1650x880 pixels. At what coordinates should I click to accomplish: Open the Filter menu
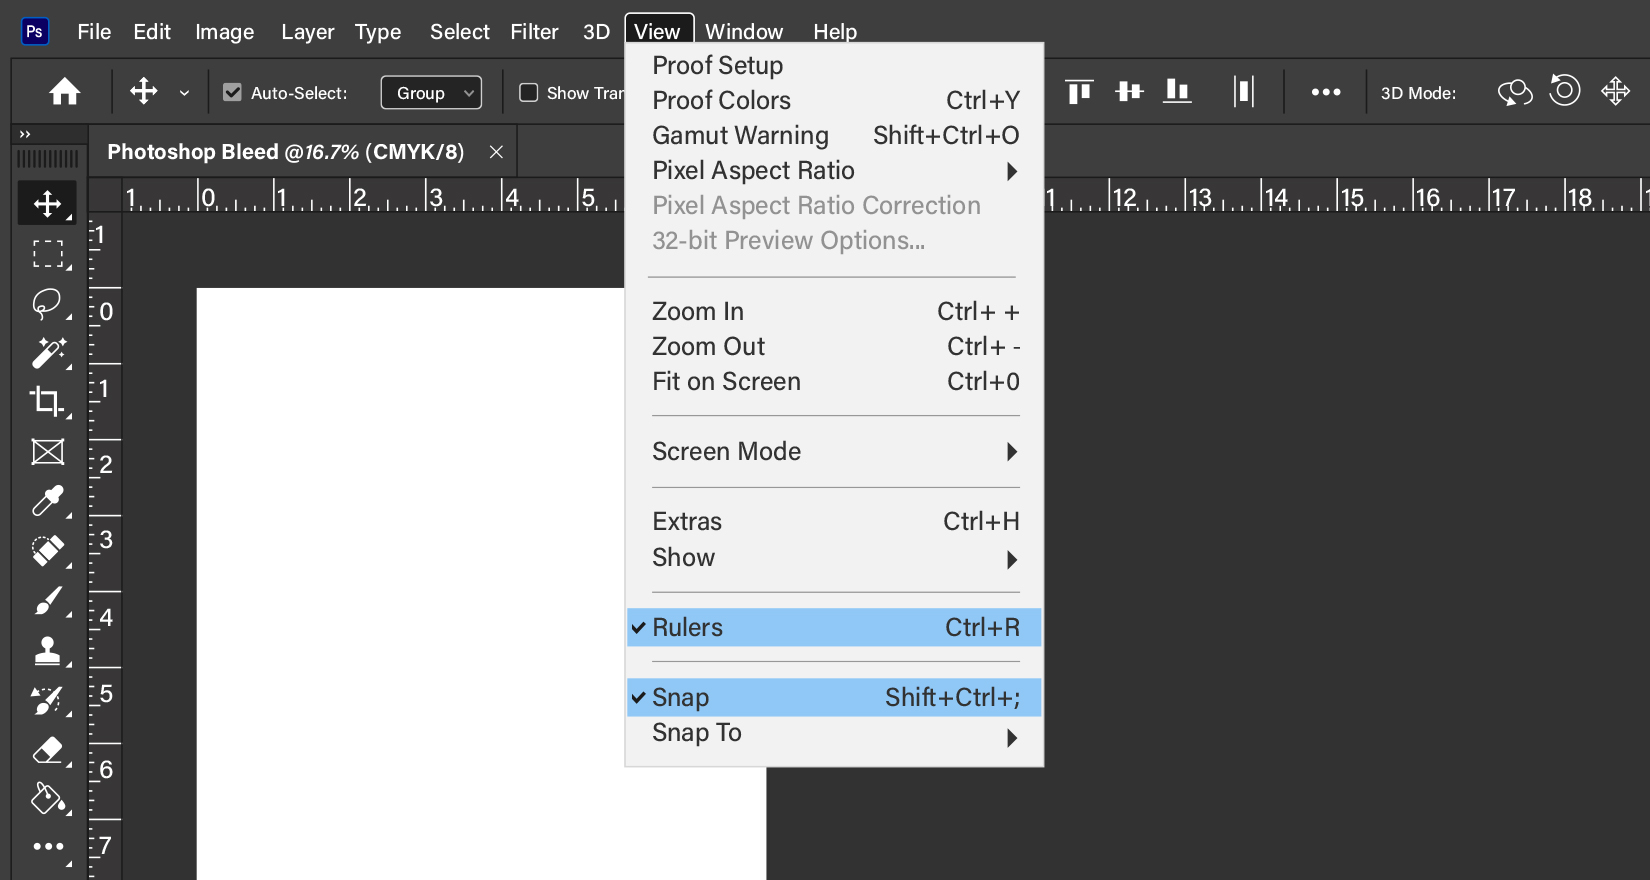[x=535, y=31]
